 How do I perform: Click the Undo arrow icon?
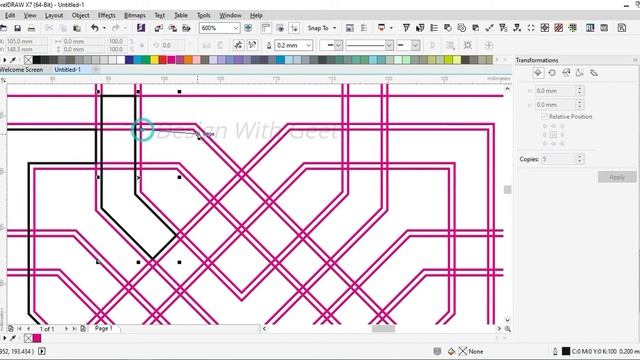[x=95, y=28]
